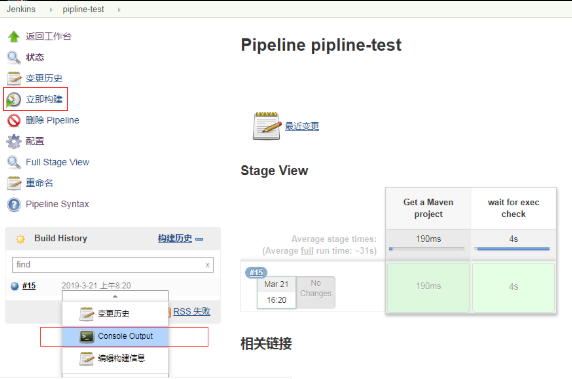
Task: Click the green up-arrow back-to-dashboard icon
Action: pyautogui.click(x=14, y=36)
